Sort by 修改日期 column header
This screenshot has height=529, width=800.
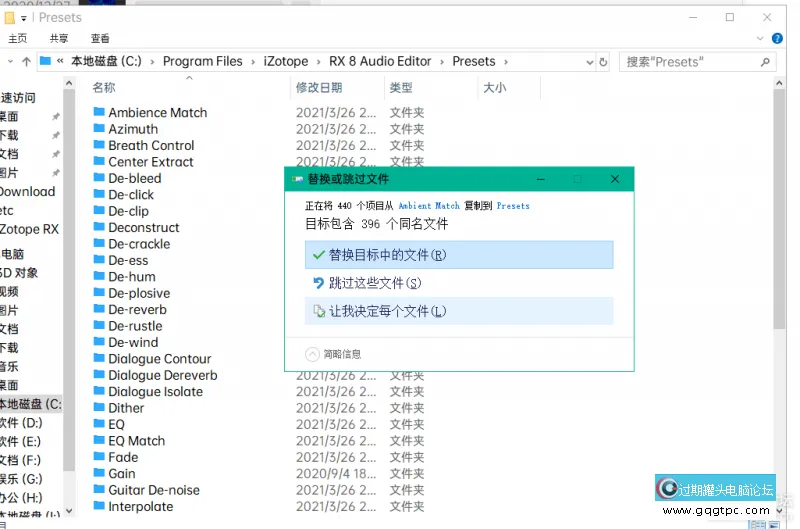pyautogui.click(x=319, y=88)
